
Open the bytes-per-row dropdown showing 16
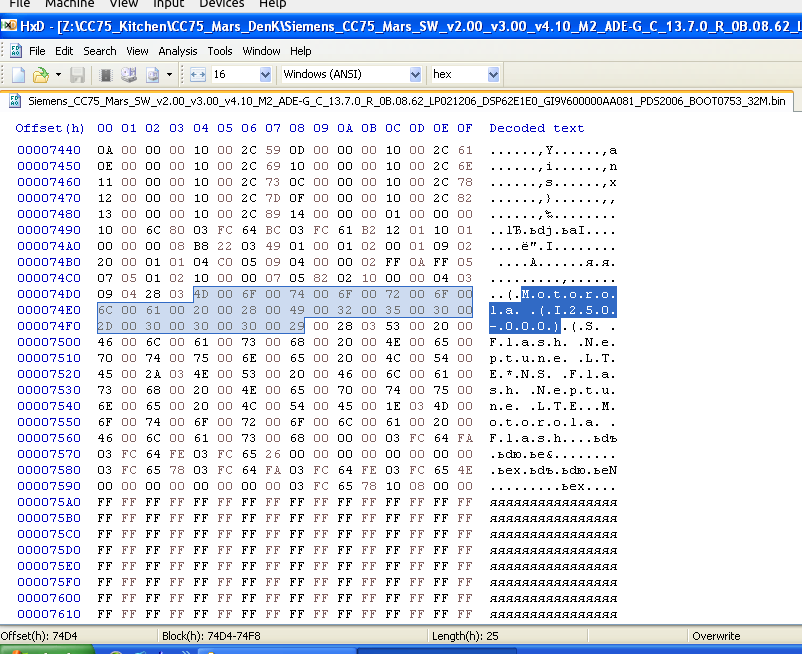pyautogui.click(x=265, y=75)
